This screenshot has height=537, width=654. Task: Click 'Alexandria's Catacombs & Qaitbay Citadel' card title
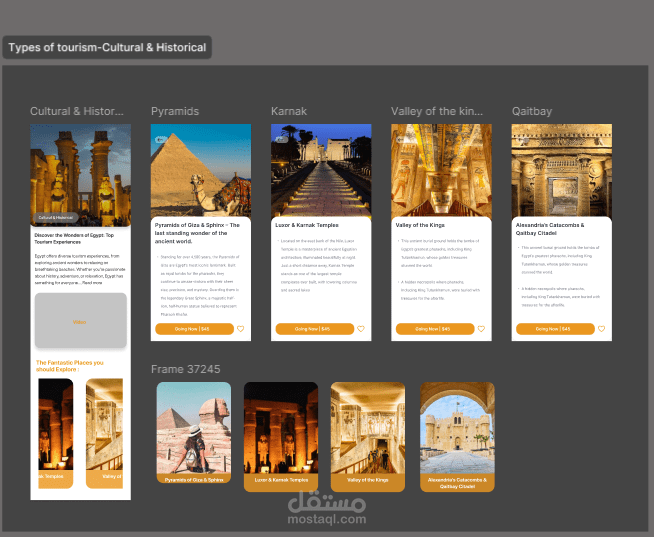coord(550,229)
